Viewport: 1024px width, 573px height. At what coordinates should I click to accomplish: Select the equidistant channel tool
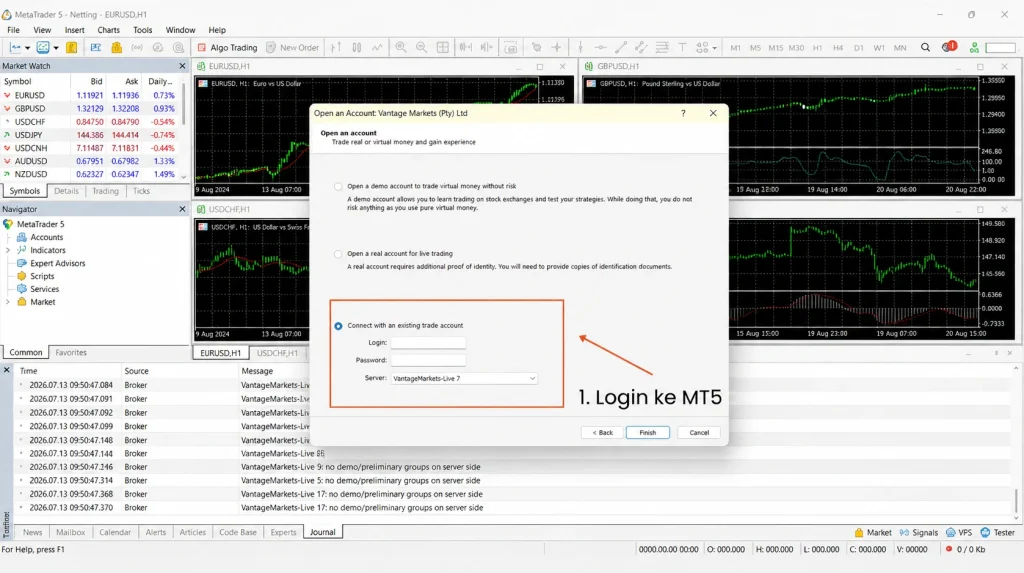coord(641,48)
